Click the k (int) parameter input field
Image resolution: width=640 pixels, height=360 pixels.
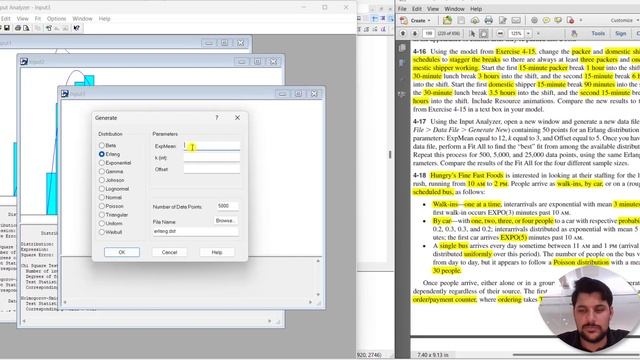pyautogui.click(x=211, y=157)
